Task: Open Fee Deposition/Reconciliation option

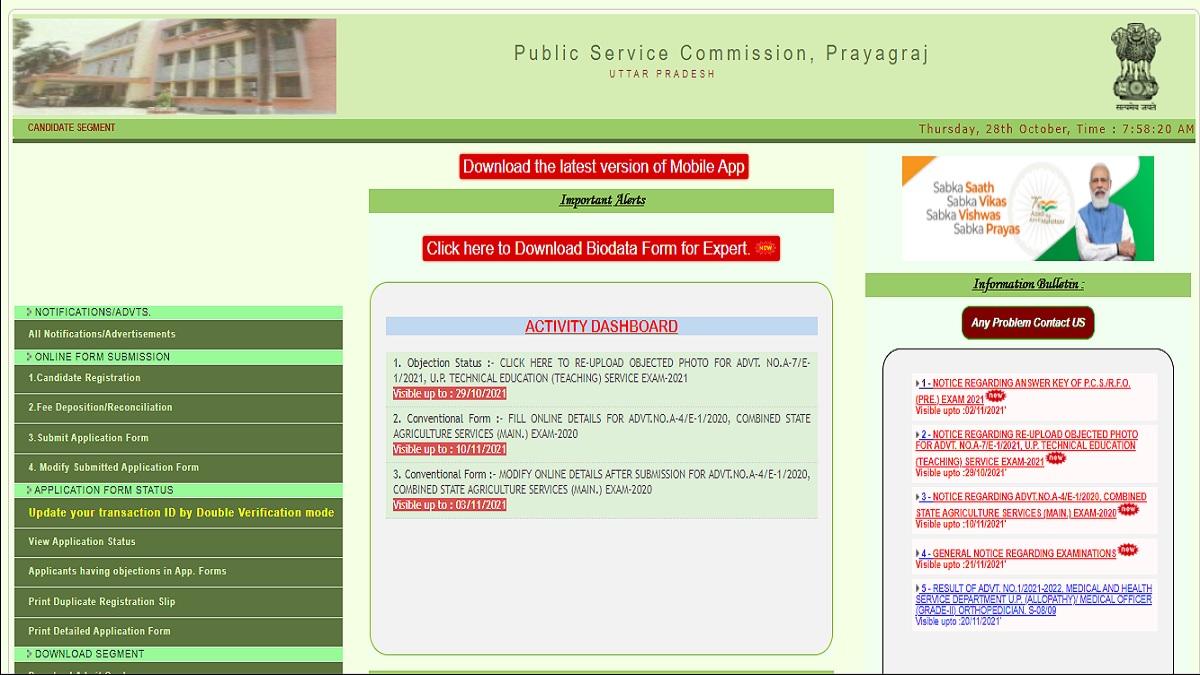Action: click(x=100, y=407)
